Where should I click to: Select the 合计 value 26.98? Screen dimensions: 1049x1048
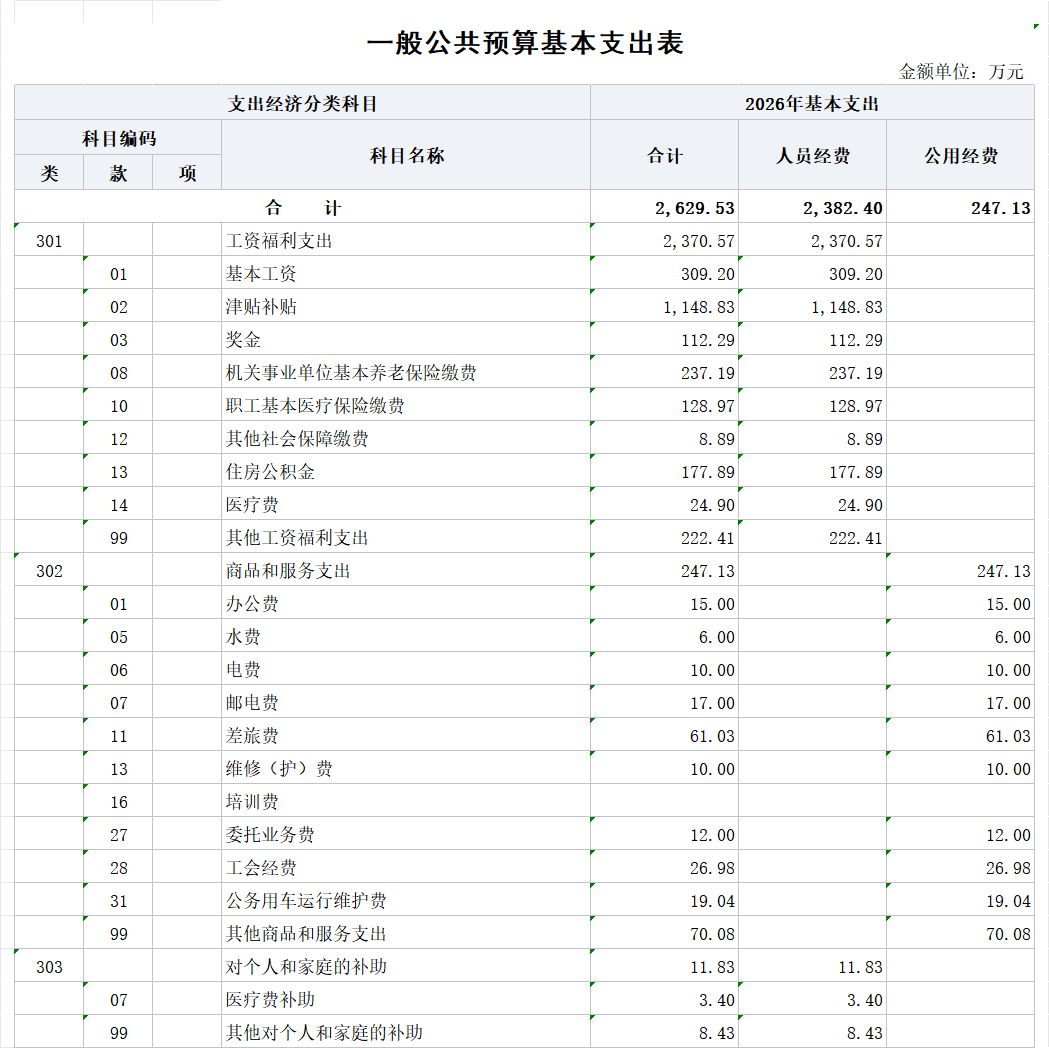pyautogui.click(x=664, y=867)
